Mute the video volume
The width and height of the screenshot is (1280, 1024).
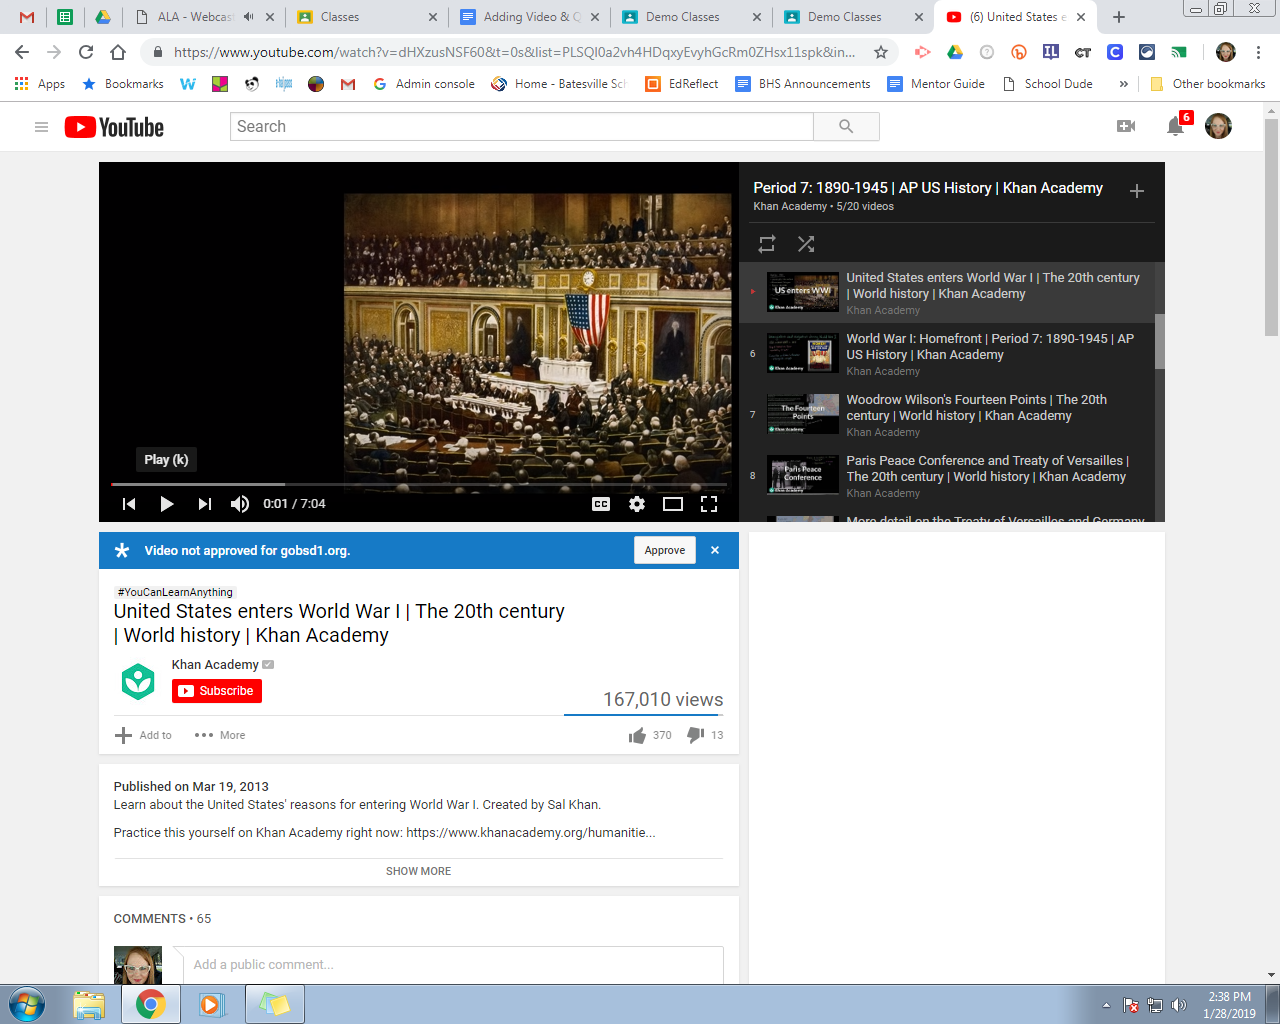(240, 504)
